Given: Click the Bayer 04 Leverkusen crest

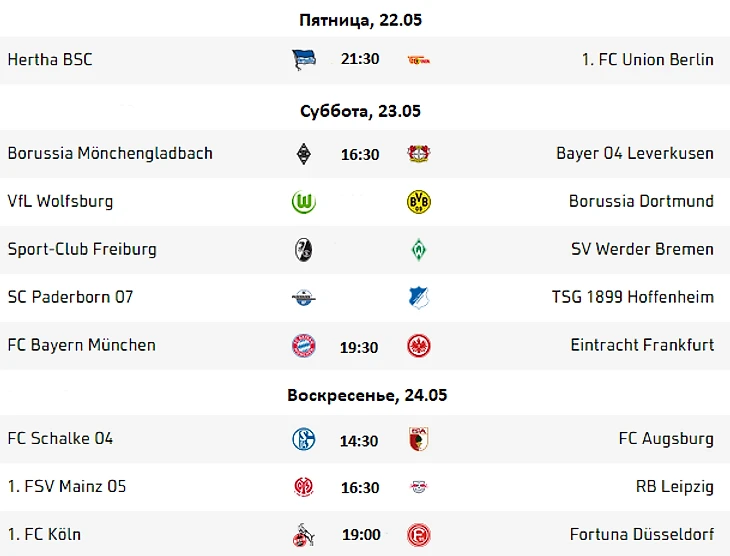Looking at the screenshot, I should pyautogui.click(x=418, y=154).
